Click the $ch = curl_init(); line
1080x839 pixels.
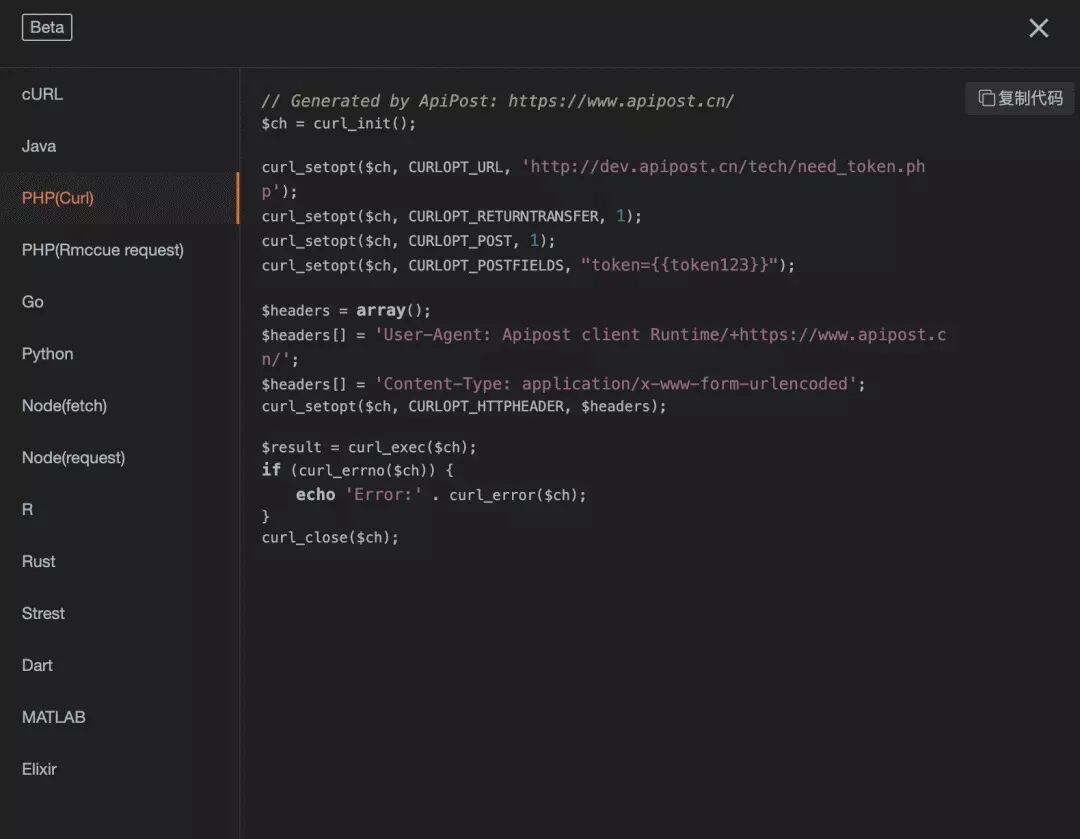point(338,124)
